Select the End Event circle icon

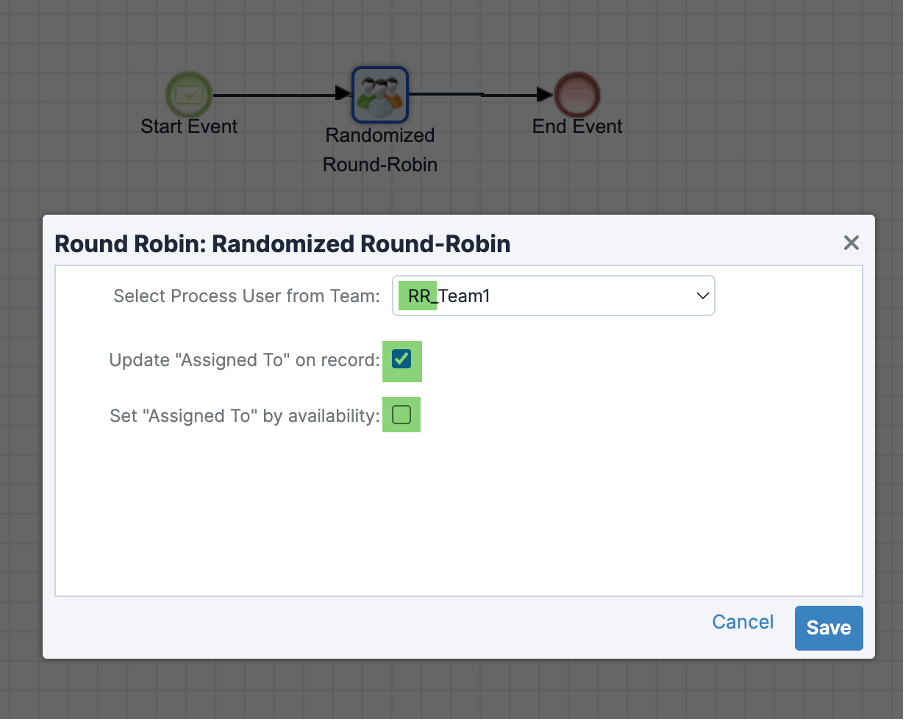click(x=577, y=95)
